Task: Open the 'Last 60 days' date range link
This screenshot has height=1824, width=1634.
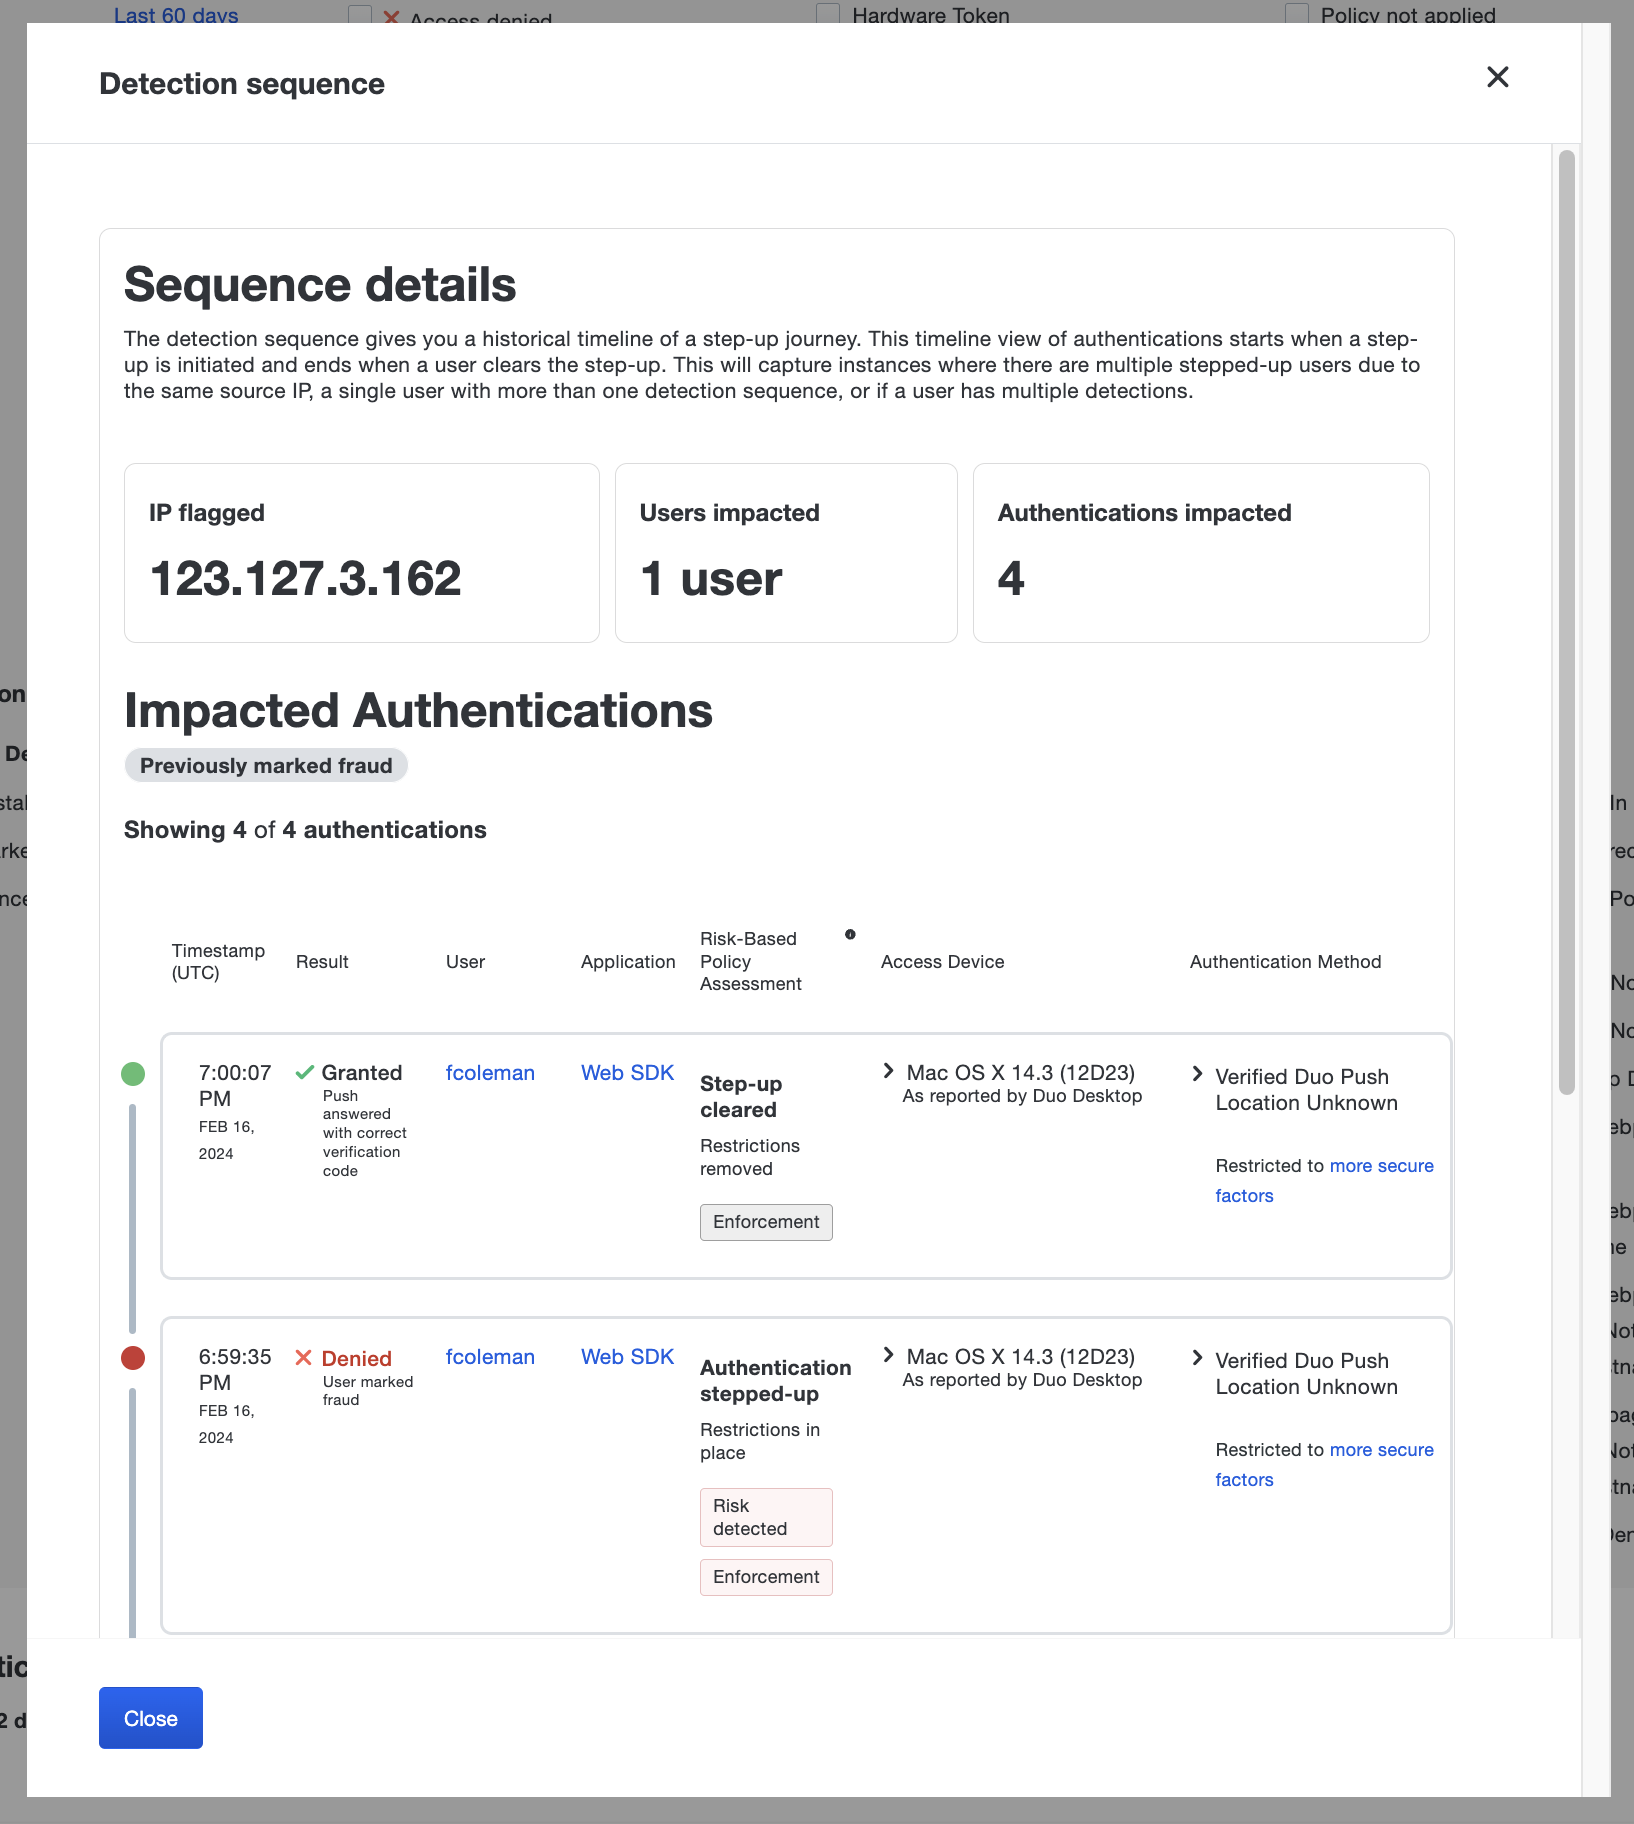Action: click(176, 15)
